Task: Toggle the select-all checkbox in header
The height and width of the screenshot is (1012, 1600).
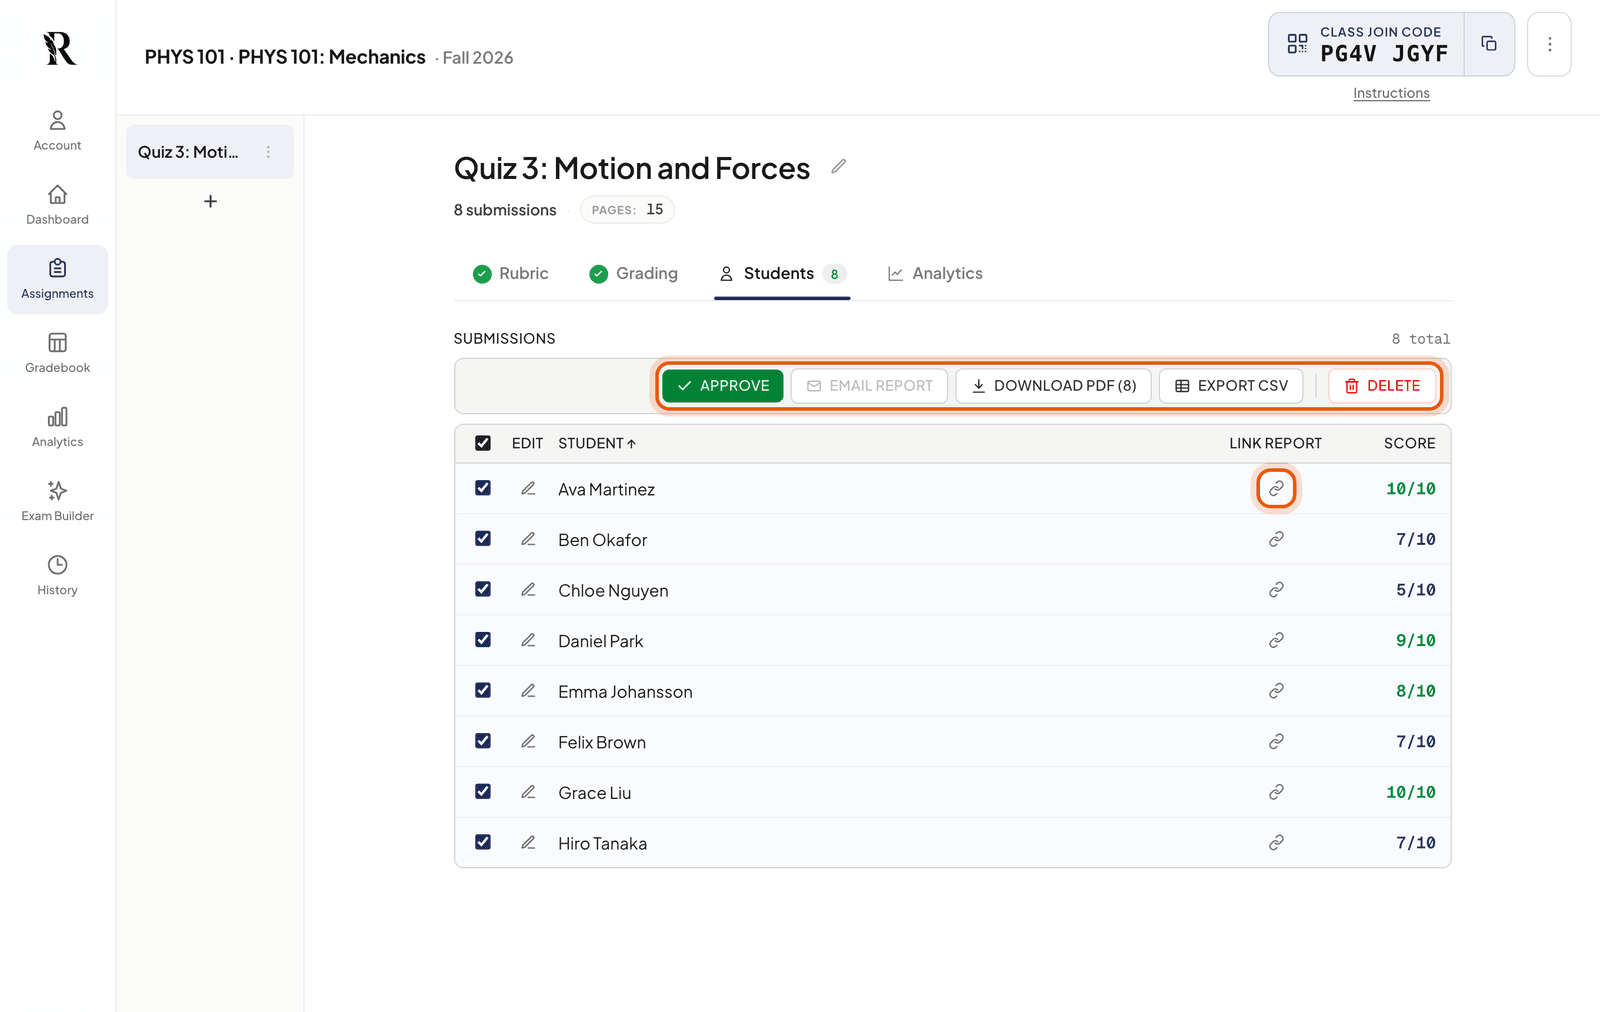Action: pos(483,443)
